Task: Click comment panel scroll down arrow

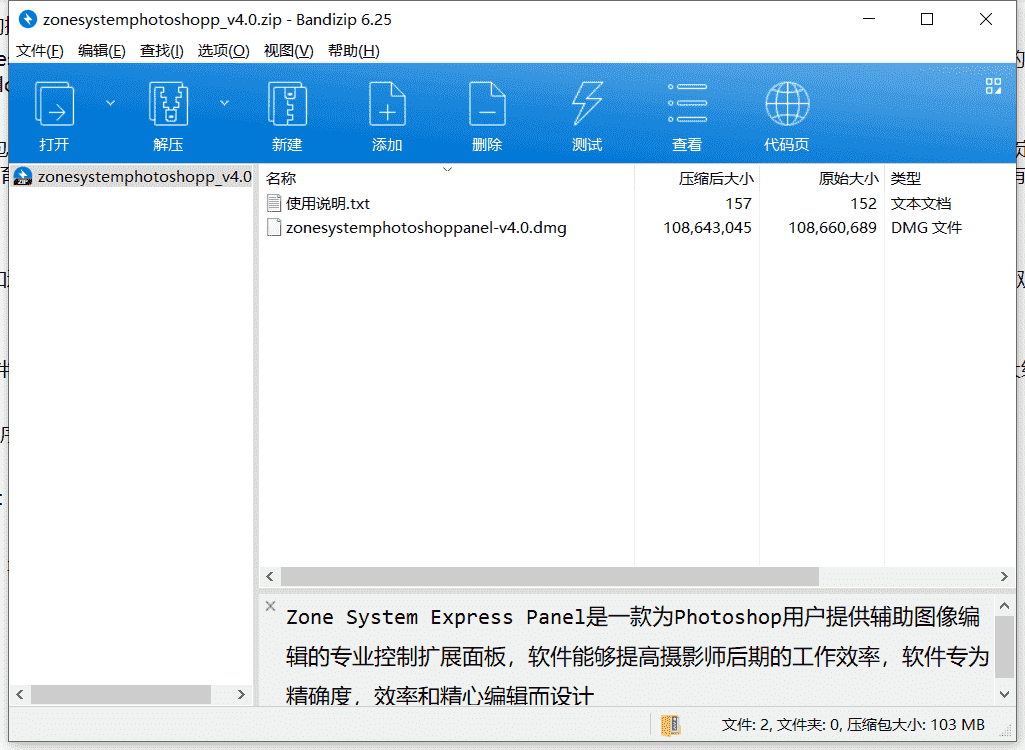Action: (1005, 694)
